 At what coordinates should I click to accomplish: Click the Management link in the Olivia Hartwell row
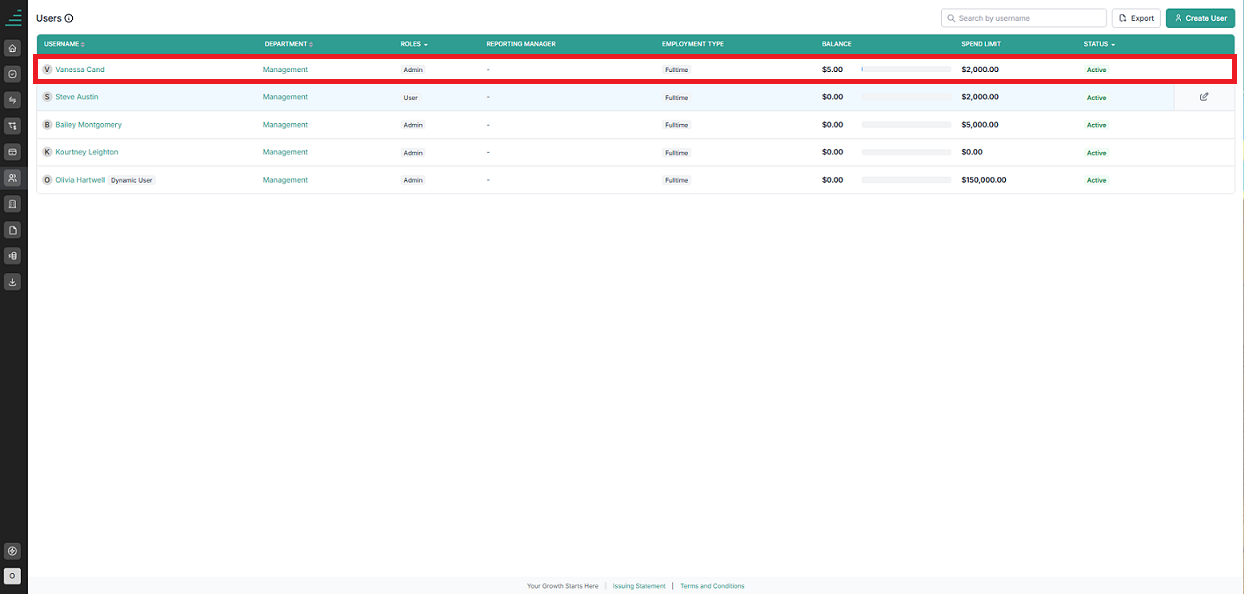click(285, 180)
